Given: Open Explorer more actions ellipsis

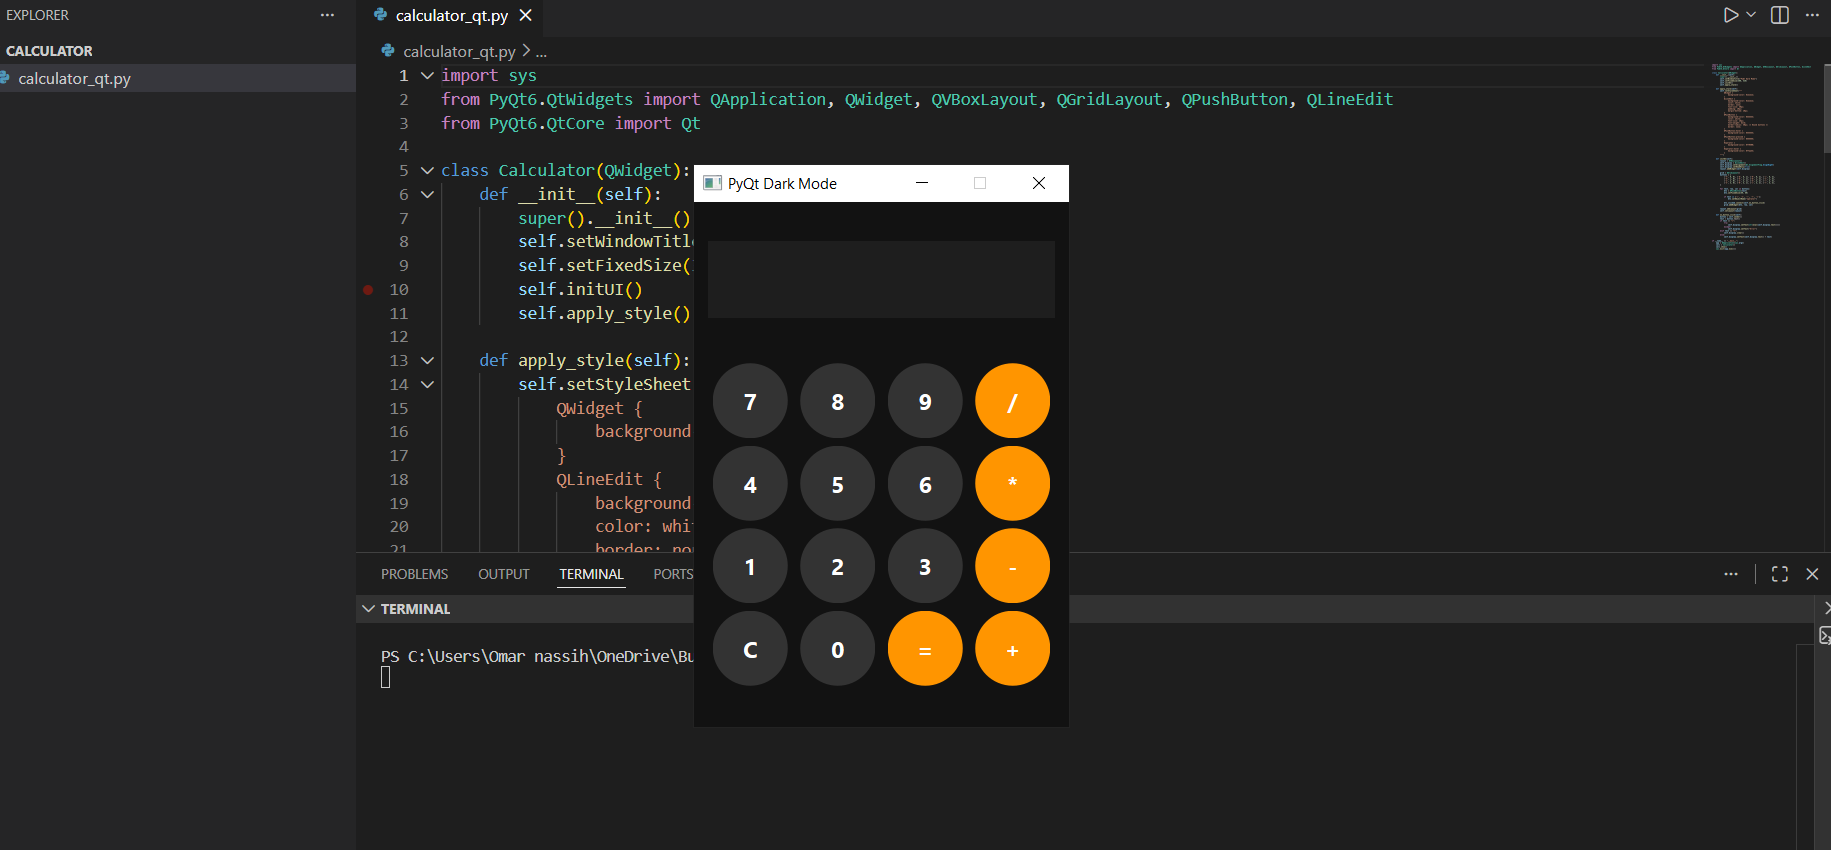Looking at the screenshot, I should point(327,15).
